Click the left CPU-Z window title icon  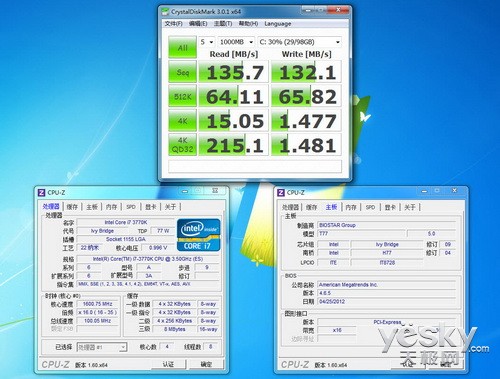pyautogui.click(x=41, y=192)
